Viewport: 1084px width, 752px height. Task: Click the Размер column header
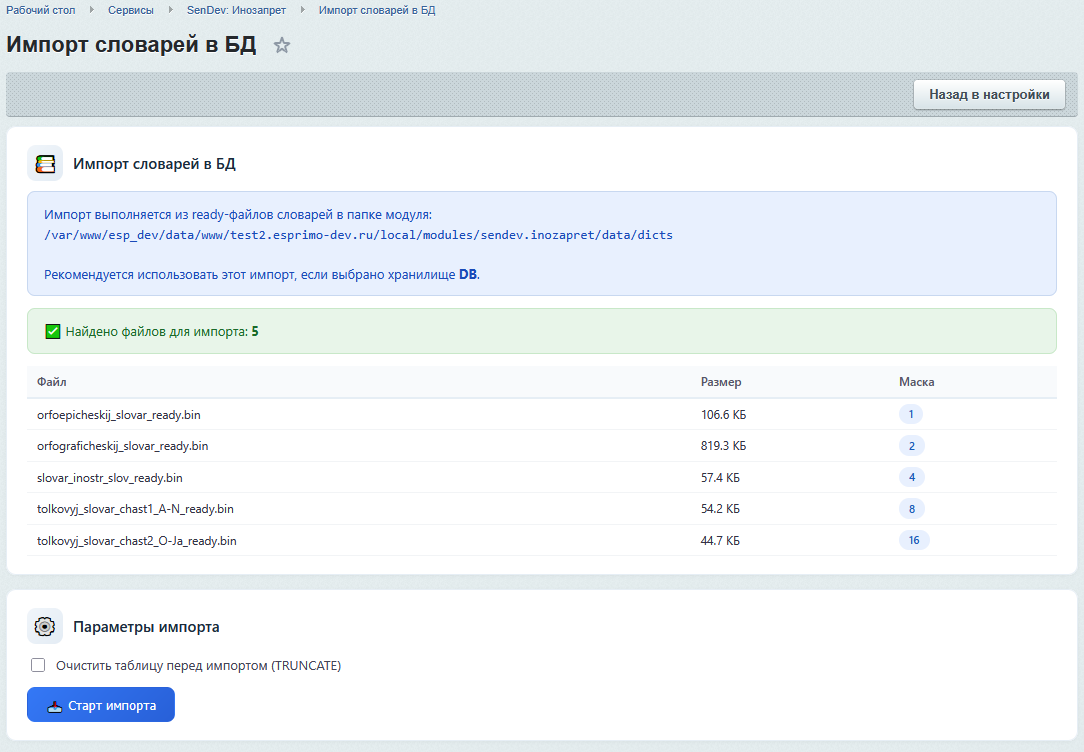click(x=721, y=382)
